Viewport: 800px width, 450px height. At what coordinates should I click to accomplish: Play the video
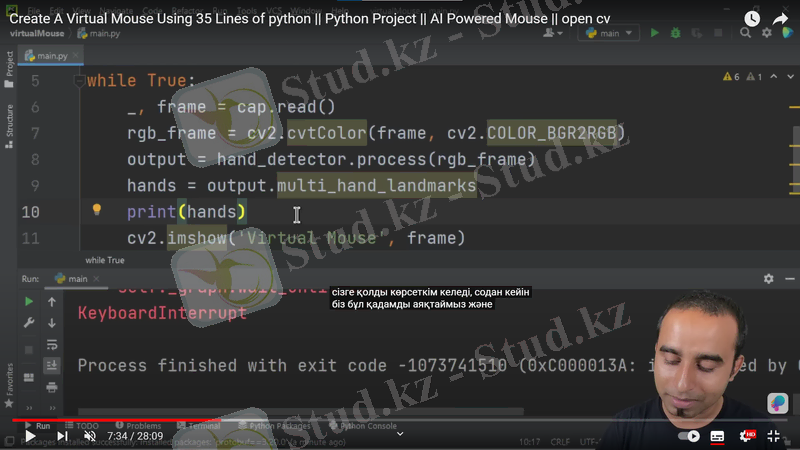[30, 436]
